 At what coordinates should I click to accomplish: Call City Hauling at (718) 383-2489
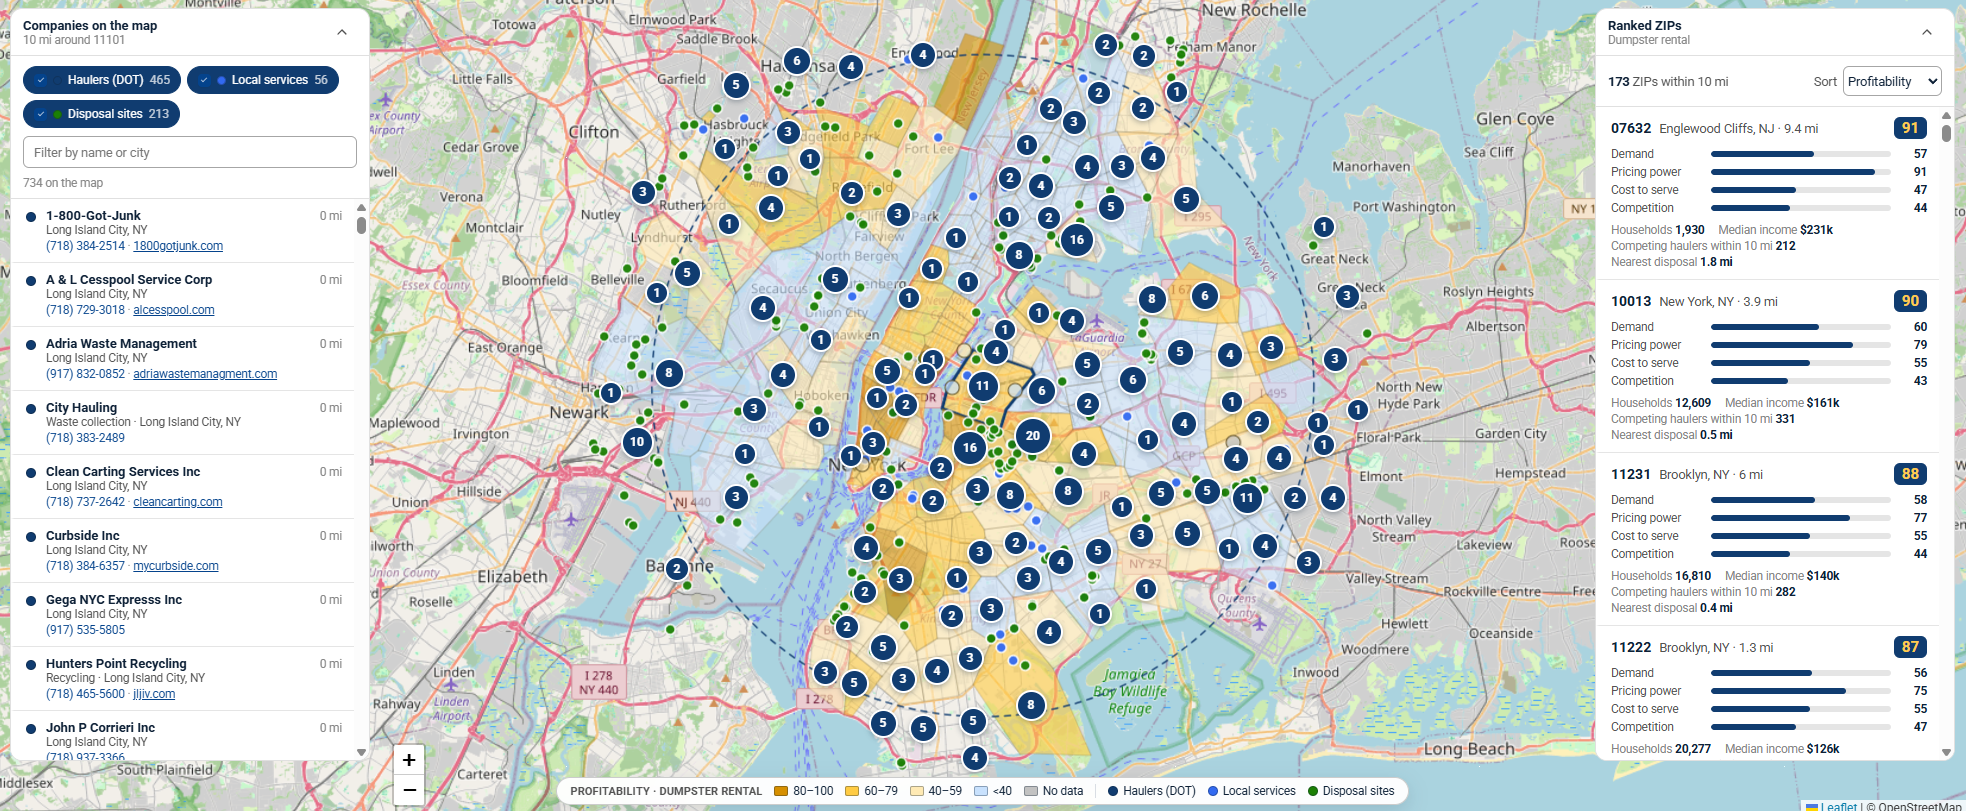85,438
